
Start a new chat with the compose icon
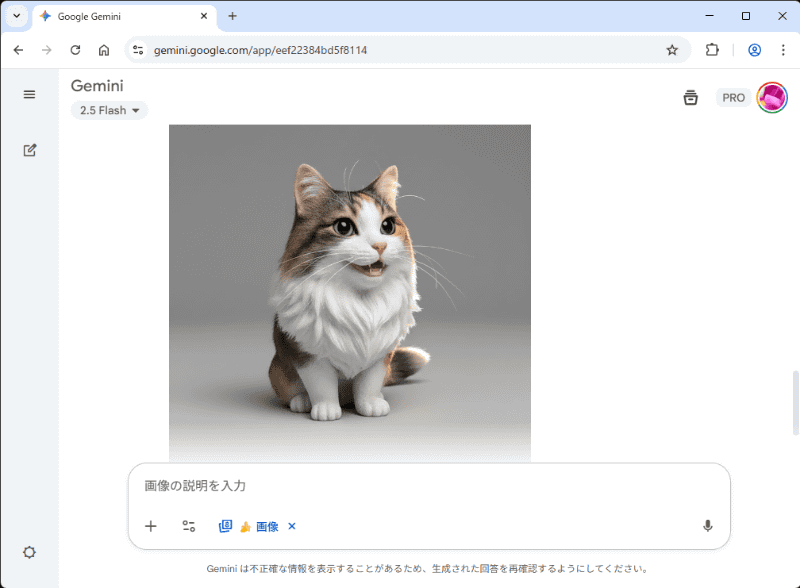tap(29, 150)
